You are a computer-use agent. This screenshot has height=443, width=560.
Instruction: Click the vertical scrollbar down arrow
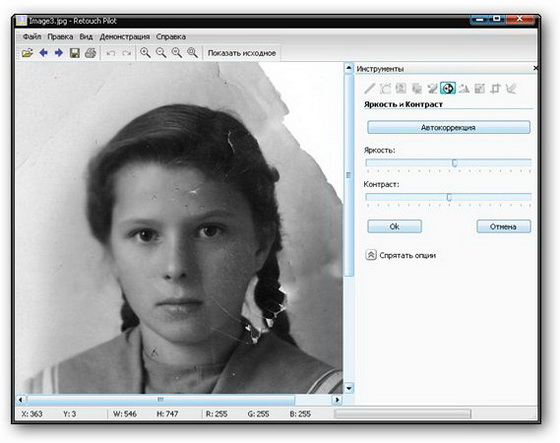click(x=349, y=388)
